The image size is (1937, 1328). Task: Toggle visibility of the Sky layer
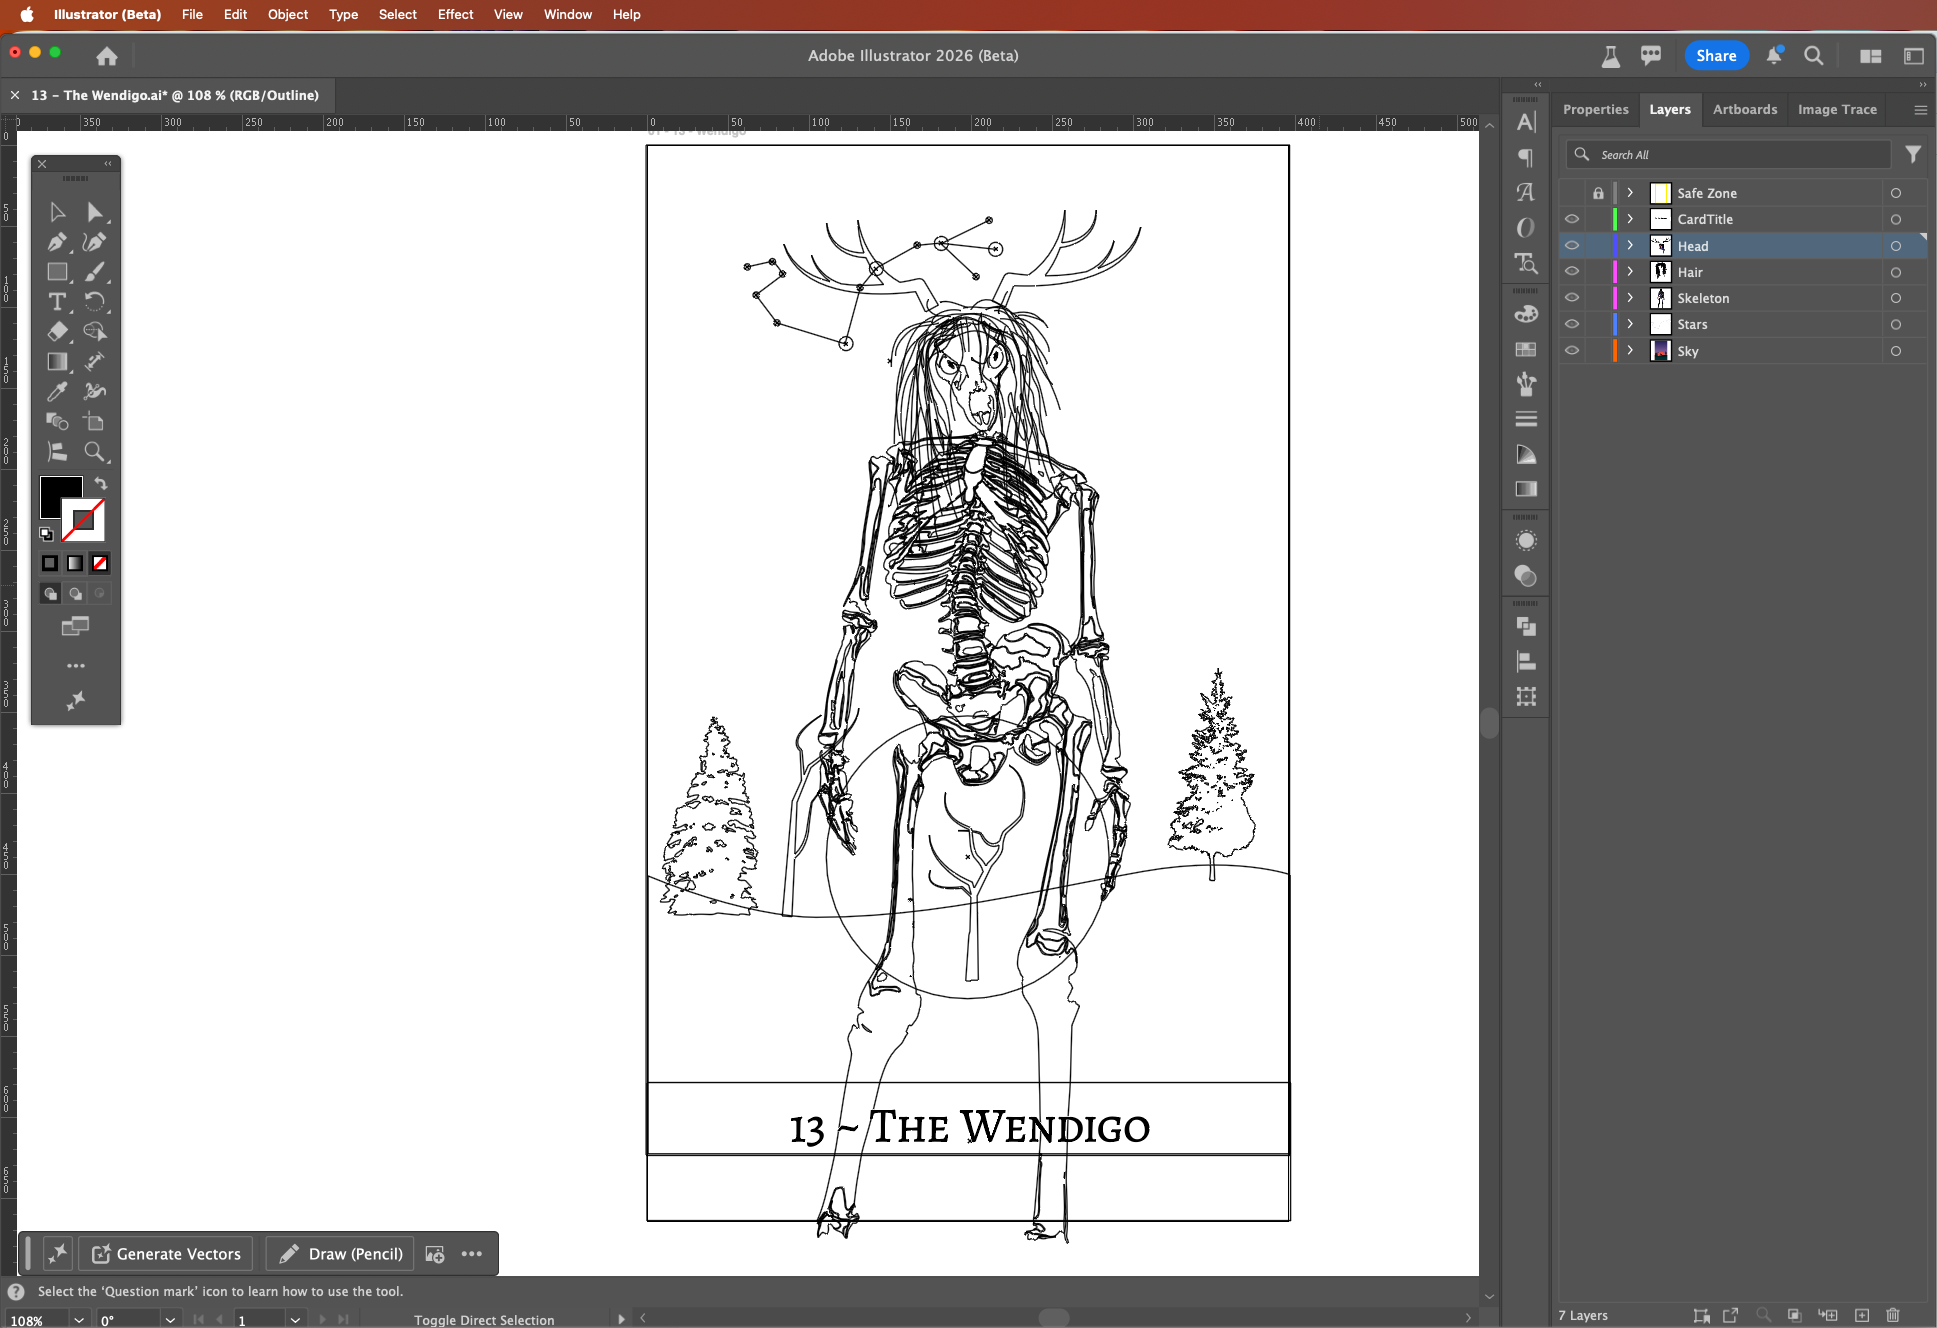coord(1572,351)
